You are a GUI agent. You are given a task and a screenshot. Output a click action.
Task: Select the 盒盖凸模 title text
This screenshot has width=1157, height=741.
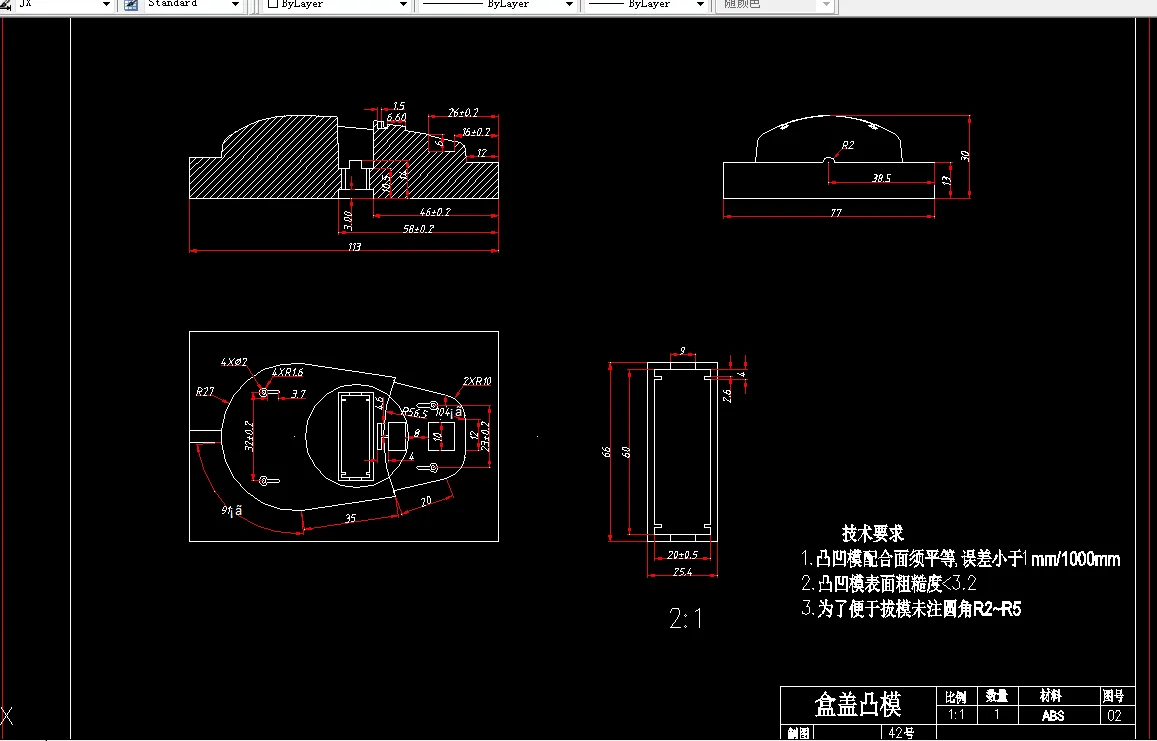coord(857,704)
